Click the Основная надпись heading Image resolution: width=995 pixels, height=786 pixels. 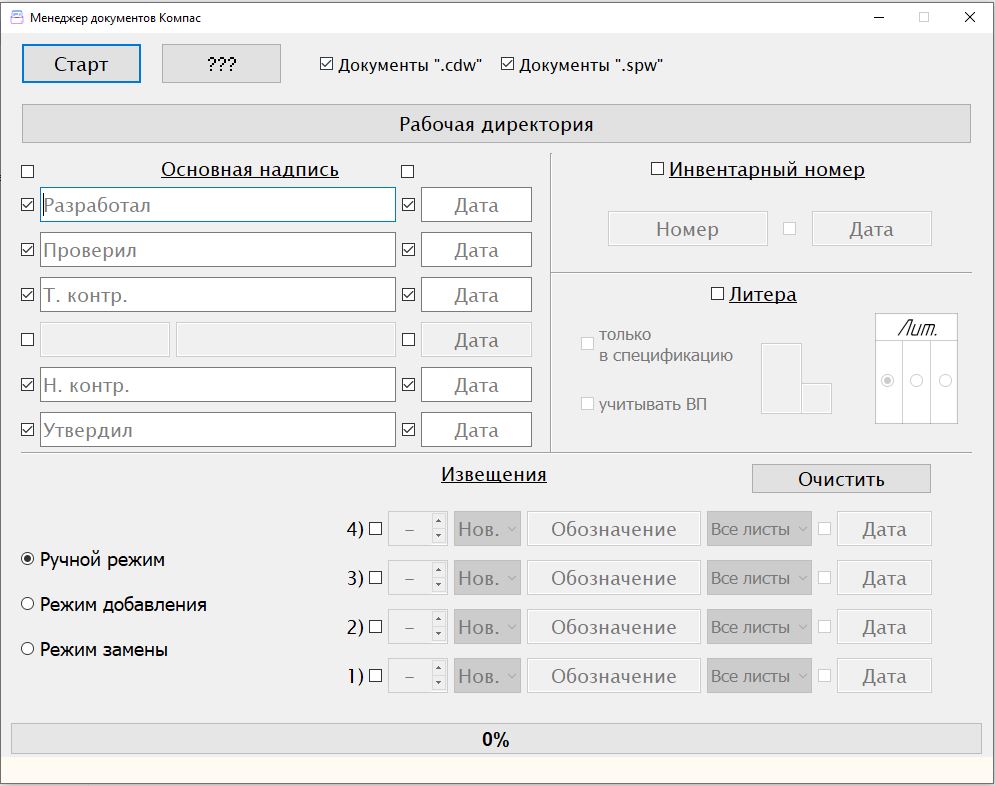(250, 169)
